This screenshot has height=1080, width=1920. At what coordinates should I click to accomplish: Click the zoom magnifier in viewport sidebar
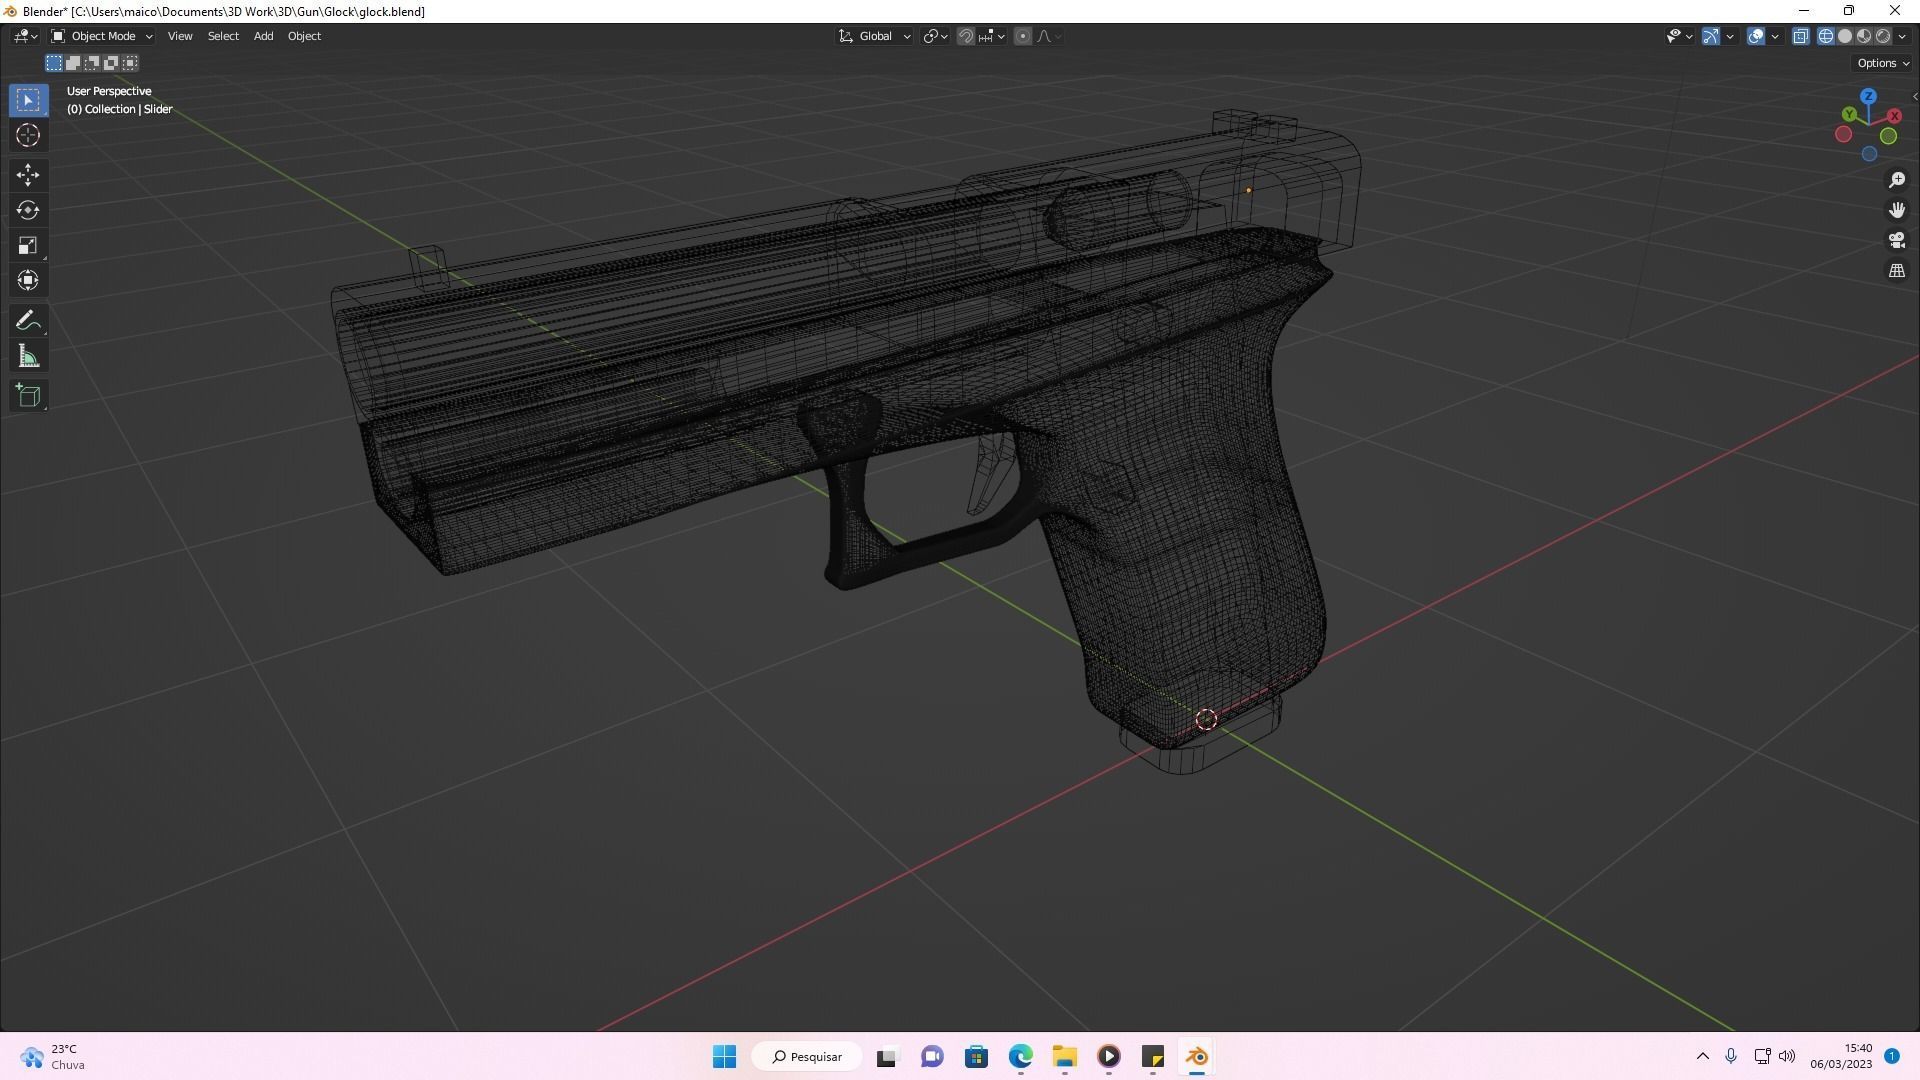tap(1896, 180)
